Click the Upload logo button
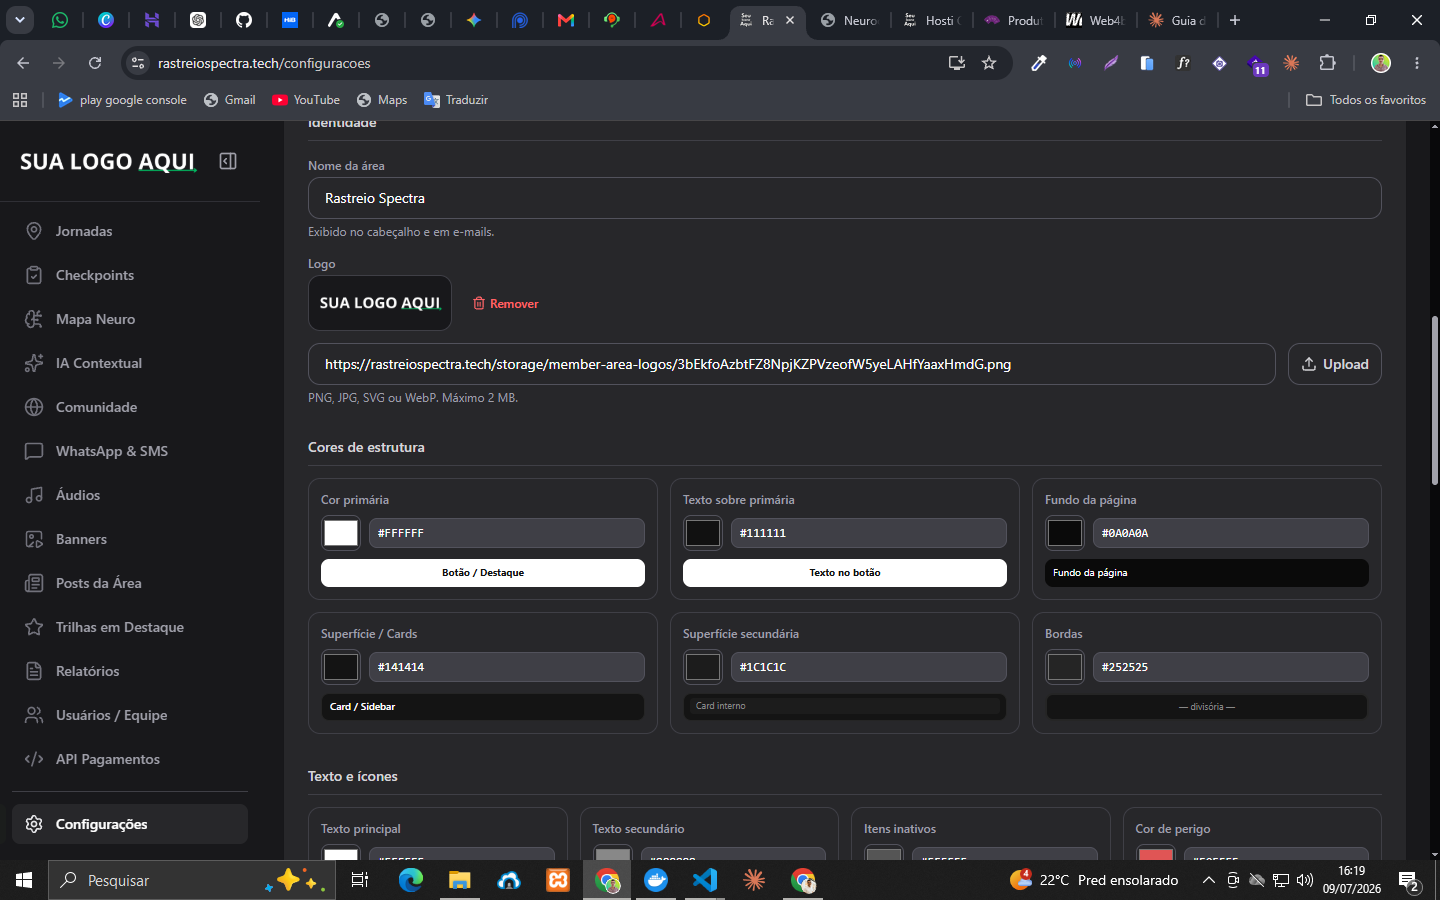The image size is (1440, 900). [1335, 364]
